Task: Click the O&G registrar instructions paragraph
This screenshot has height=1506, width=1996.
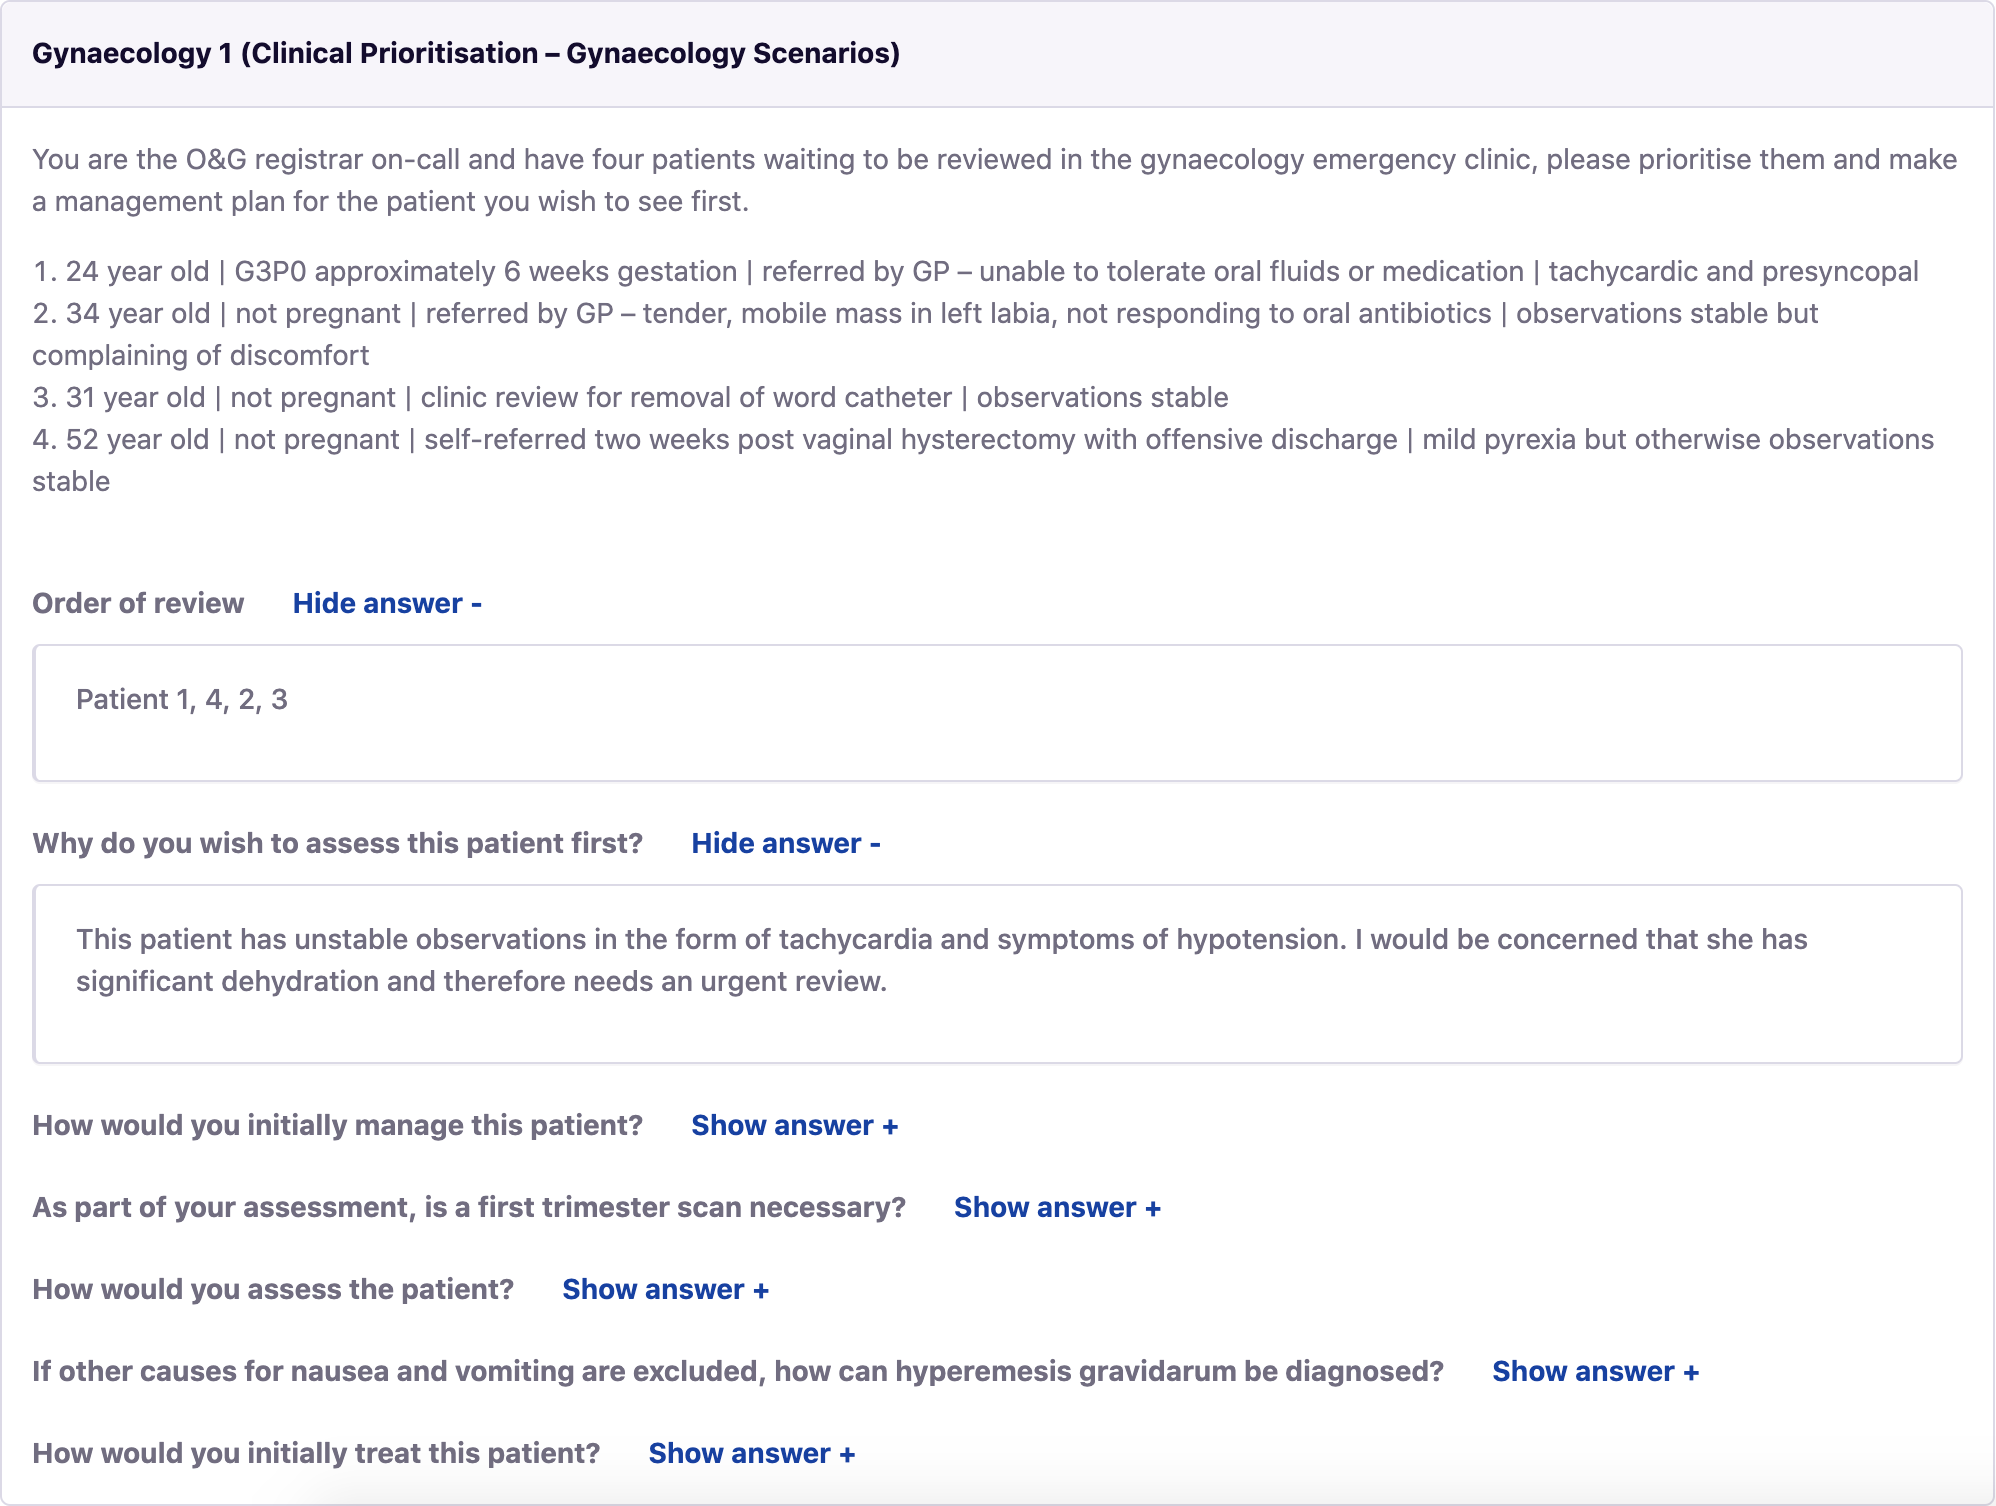Action: pyautogui.click(x=994, y=180)
